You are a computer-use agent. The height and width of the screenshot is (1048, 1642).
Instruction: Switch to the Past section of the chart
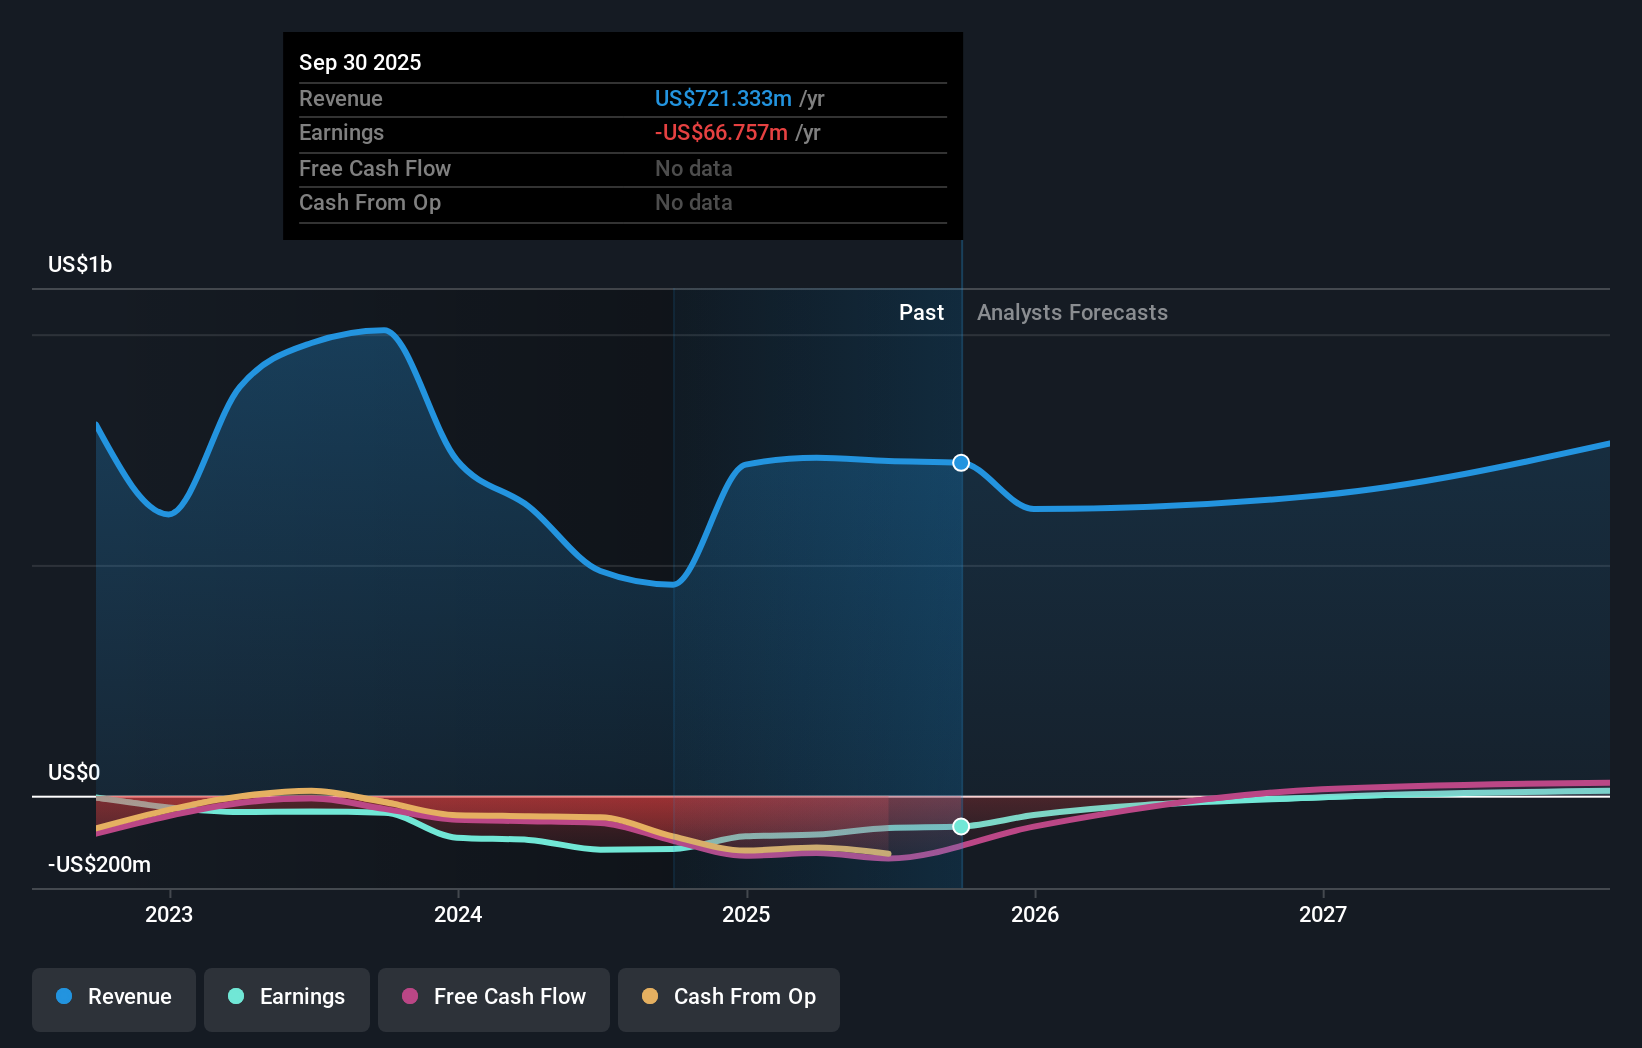click(921, 312)
